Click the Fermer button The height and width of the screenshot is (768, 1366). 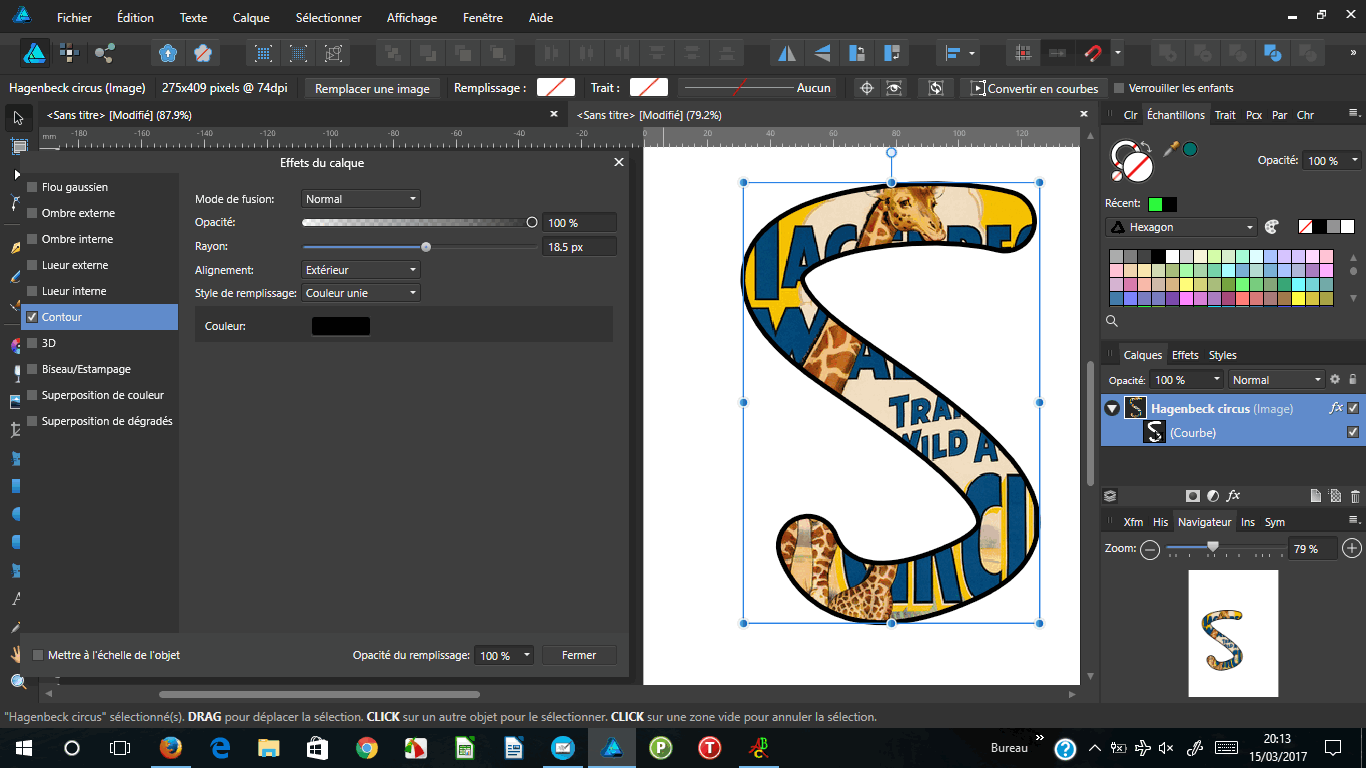pyautogui.click(x=579, y=655)
